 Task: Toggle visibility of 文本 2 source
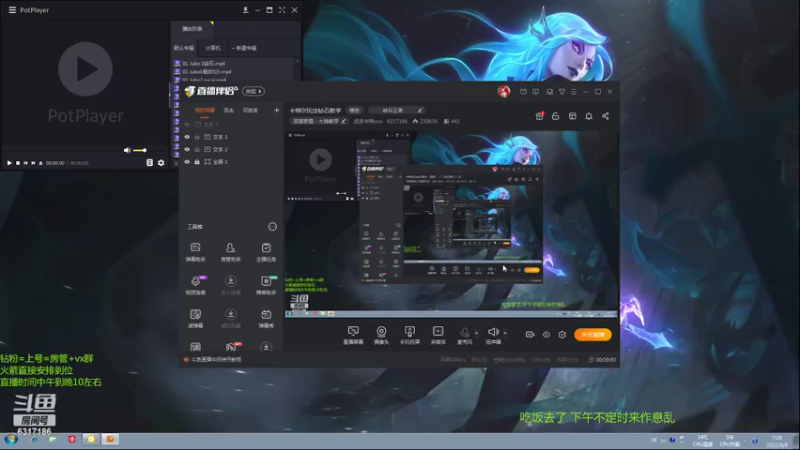coord(187,149)
